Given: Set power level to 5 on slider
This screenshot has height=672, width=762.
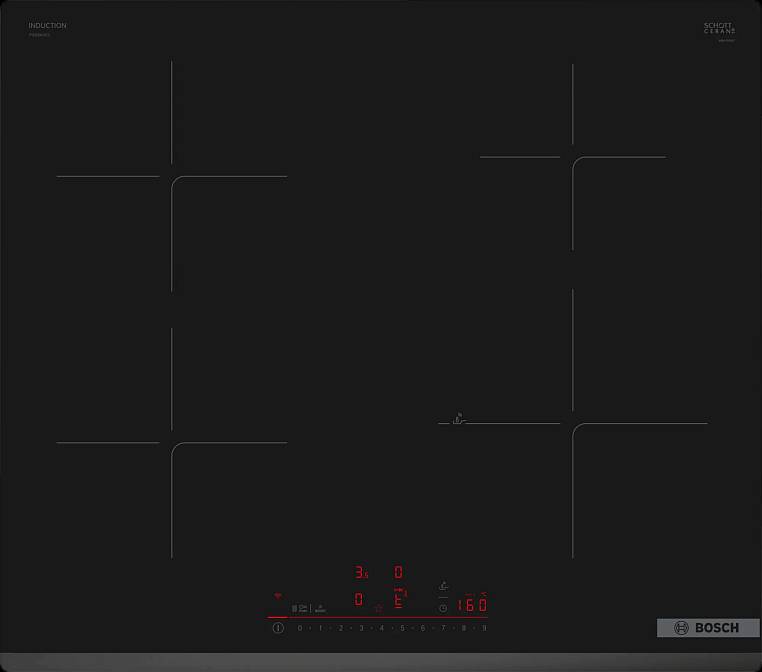Looking at the screenshot, I should click(x=402, y=628).
